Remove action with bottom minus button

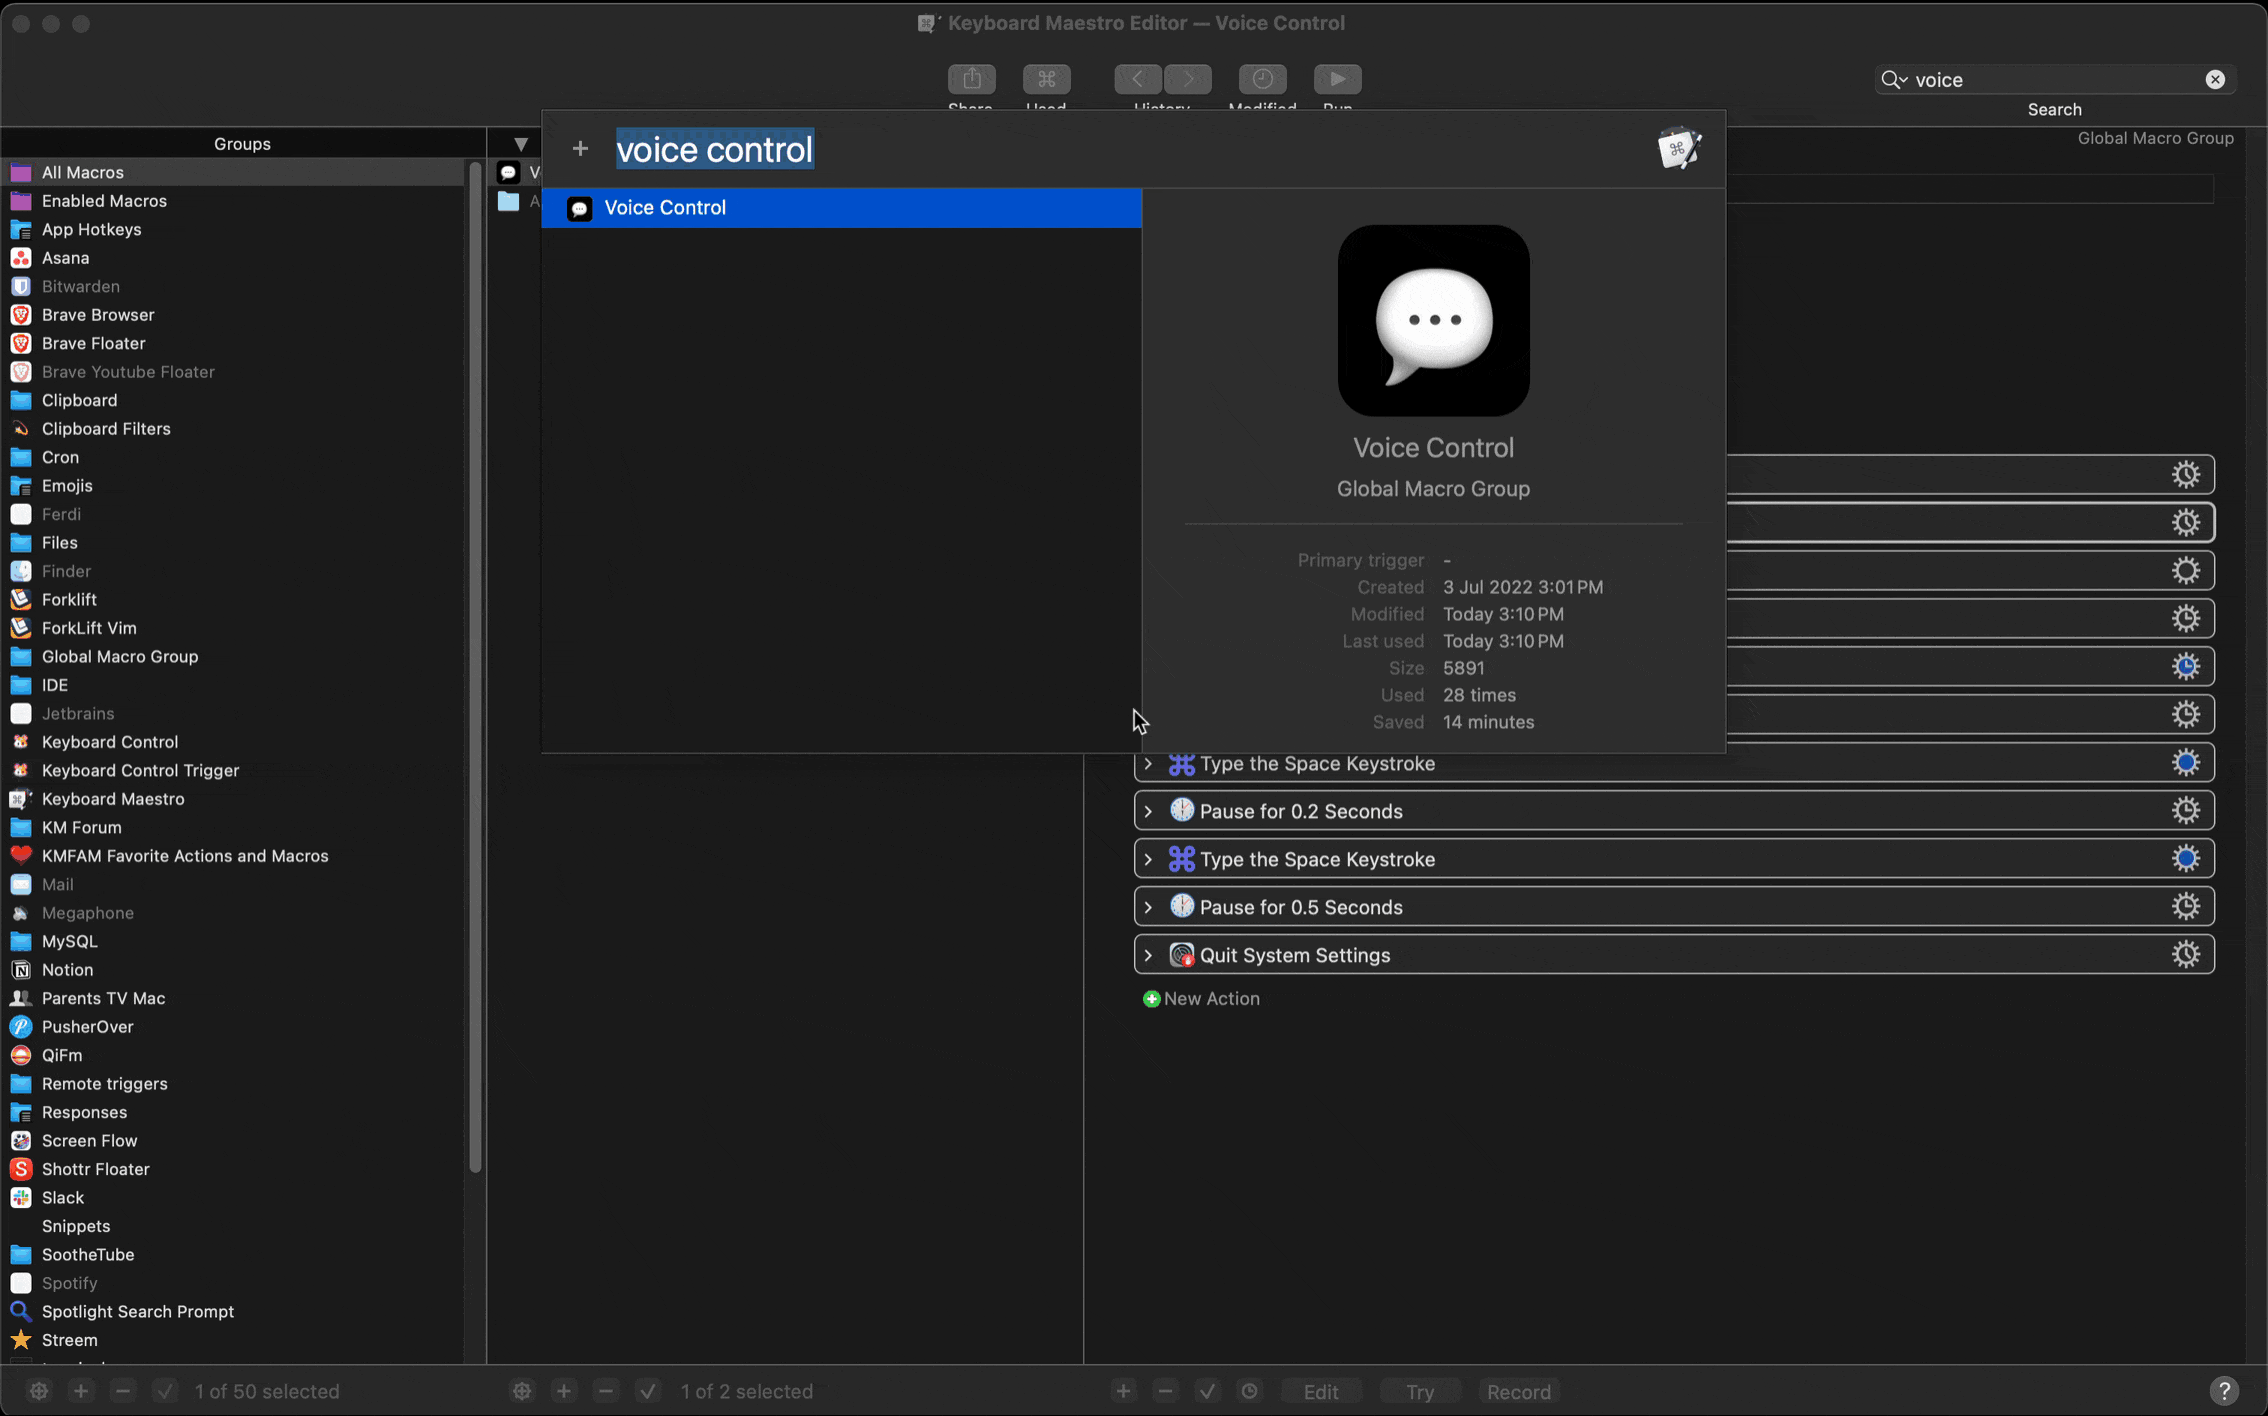click(x=1166, y=1391)
